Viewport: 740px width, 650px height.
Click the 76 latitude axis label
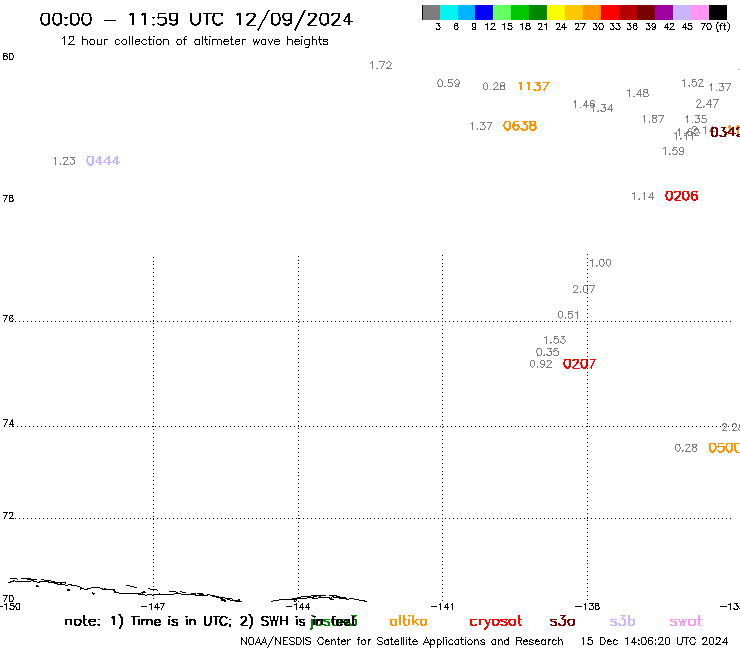pos(8,319)
